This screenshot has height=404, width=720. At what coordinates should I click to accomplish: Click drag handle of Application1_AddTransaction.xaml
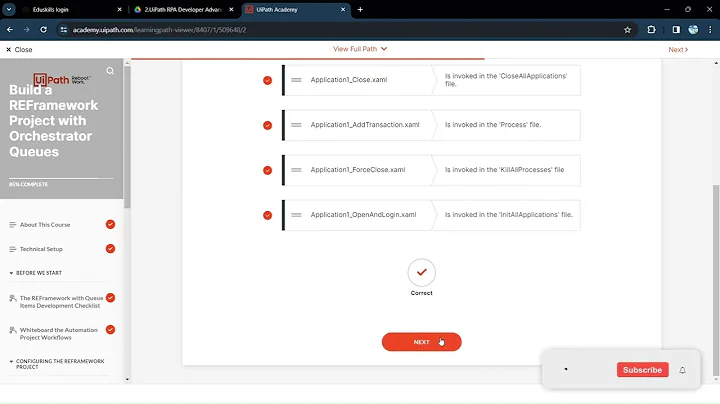pyautogui.click(x=296, y=125)
